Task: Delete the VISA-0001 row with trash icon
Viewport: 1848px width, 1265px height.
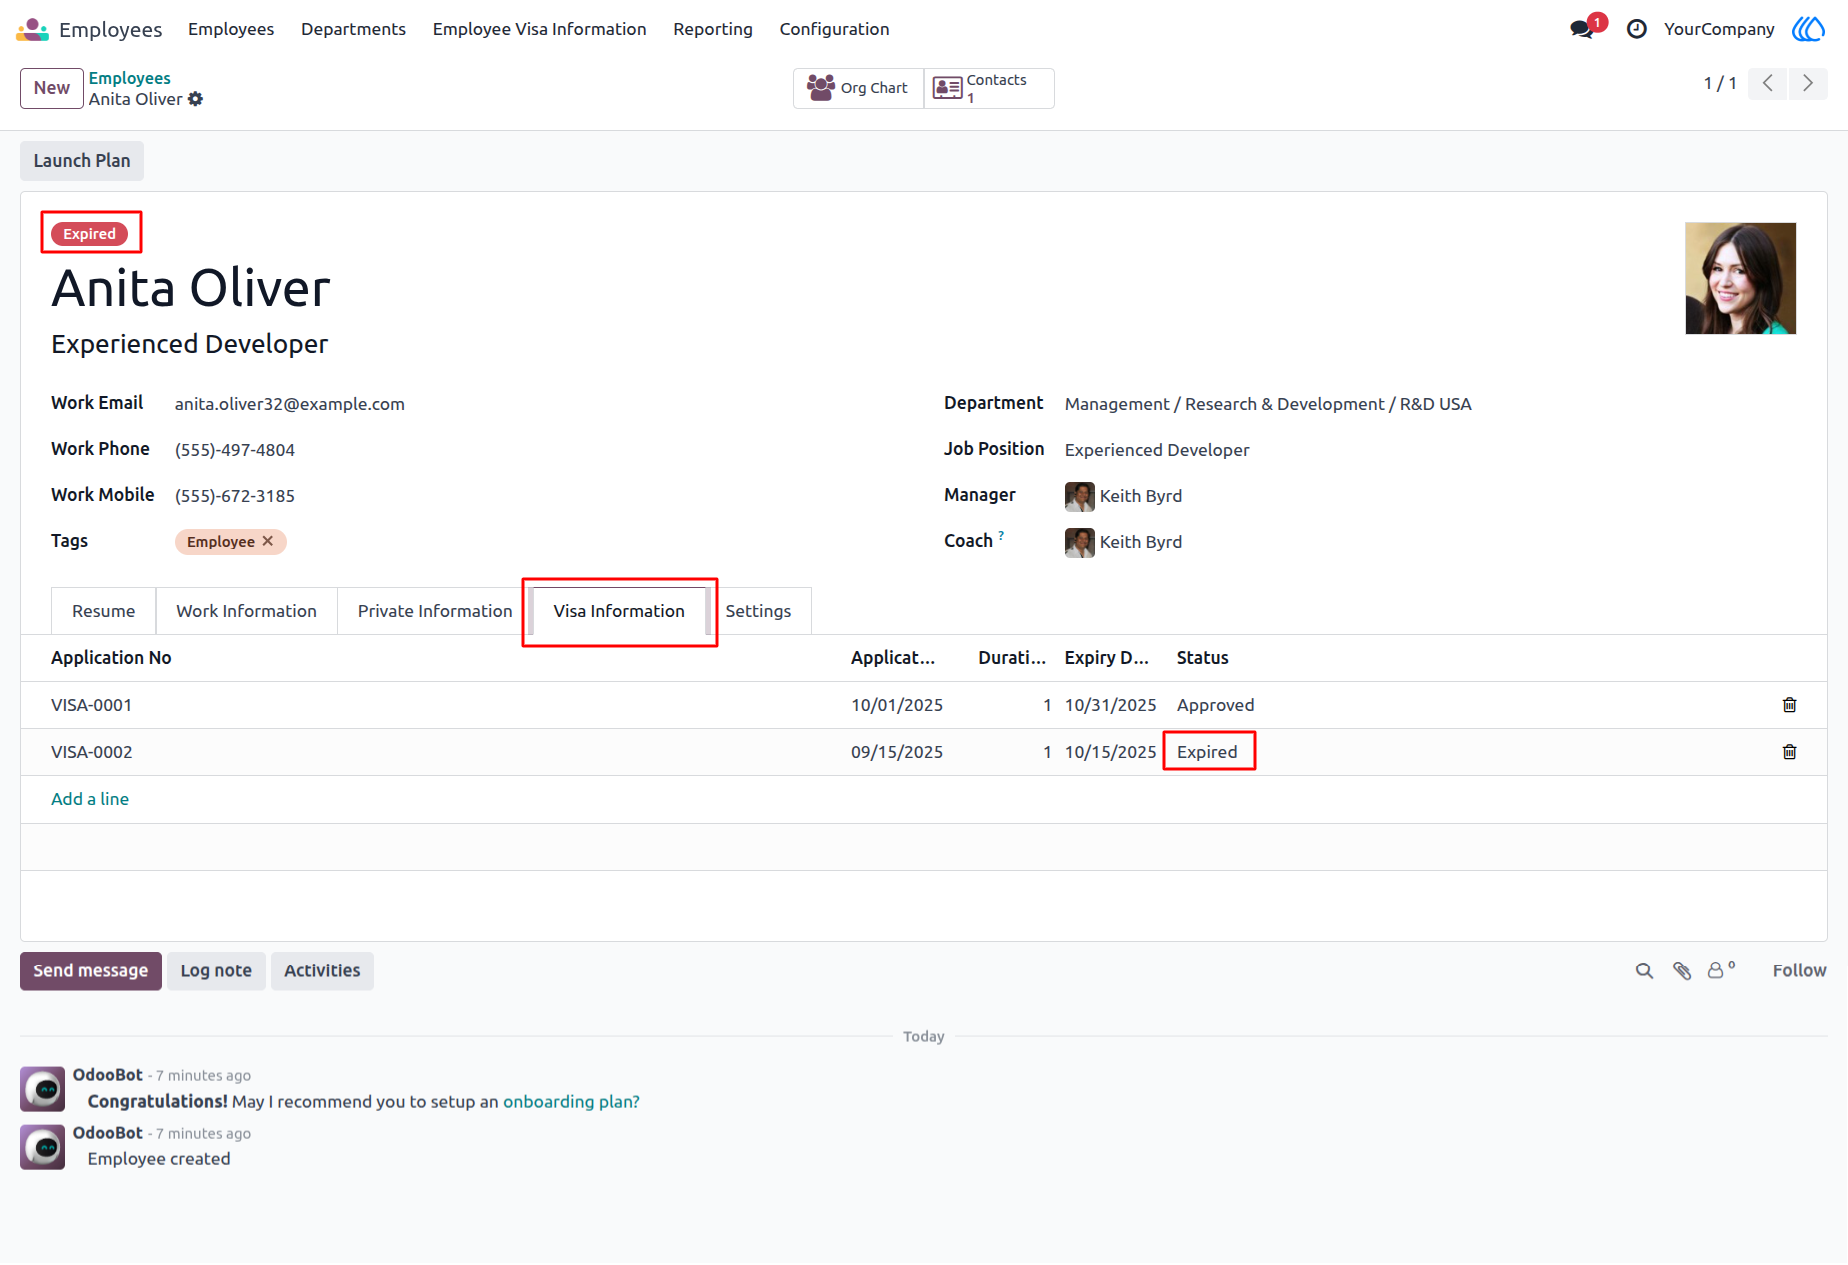Action: click(x=1789, y=705)
